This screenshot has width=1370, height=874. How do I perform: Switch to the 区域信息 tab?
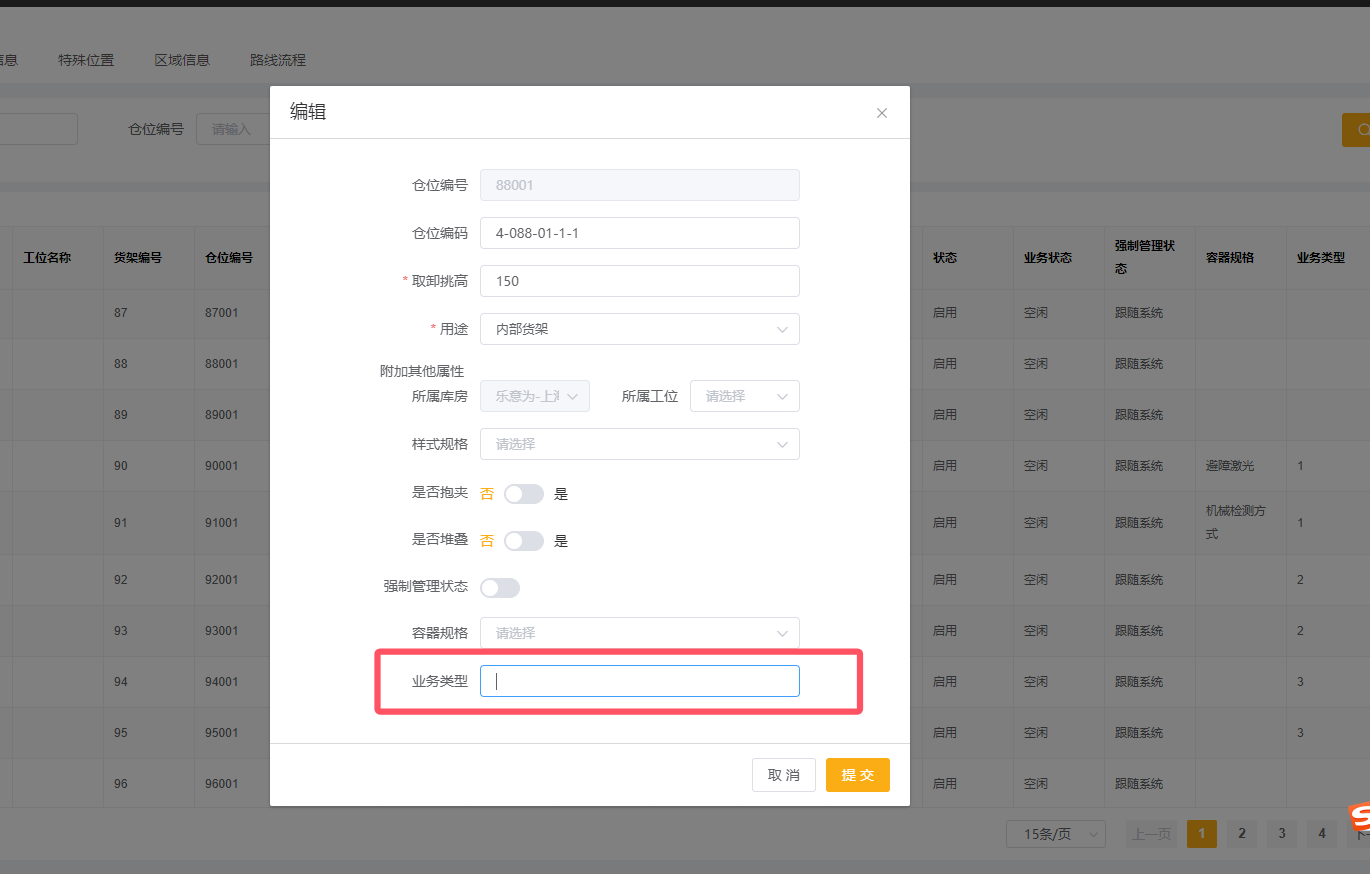point(182,60)
